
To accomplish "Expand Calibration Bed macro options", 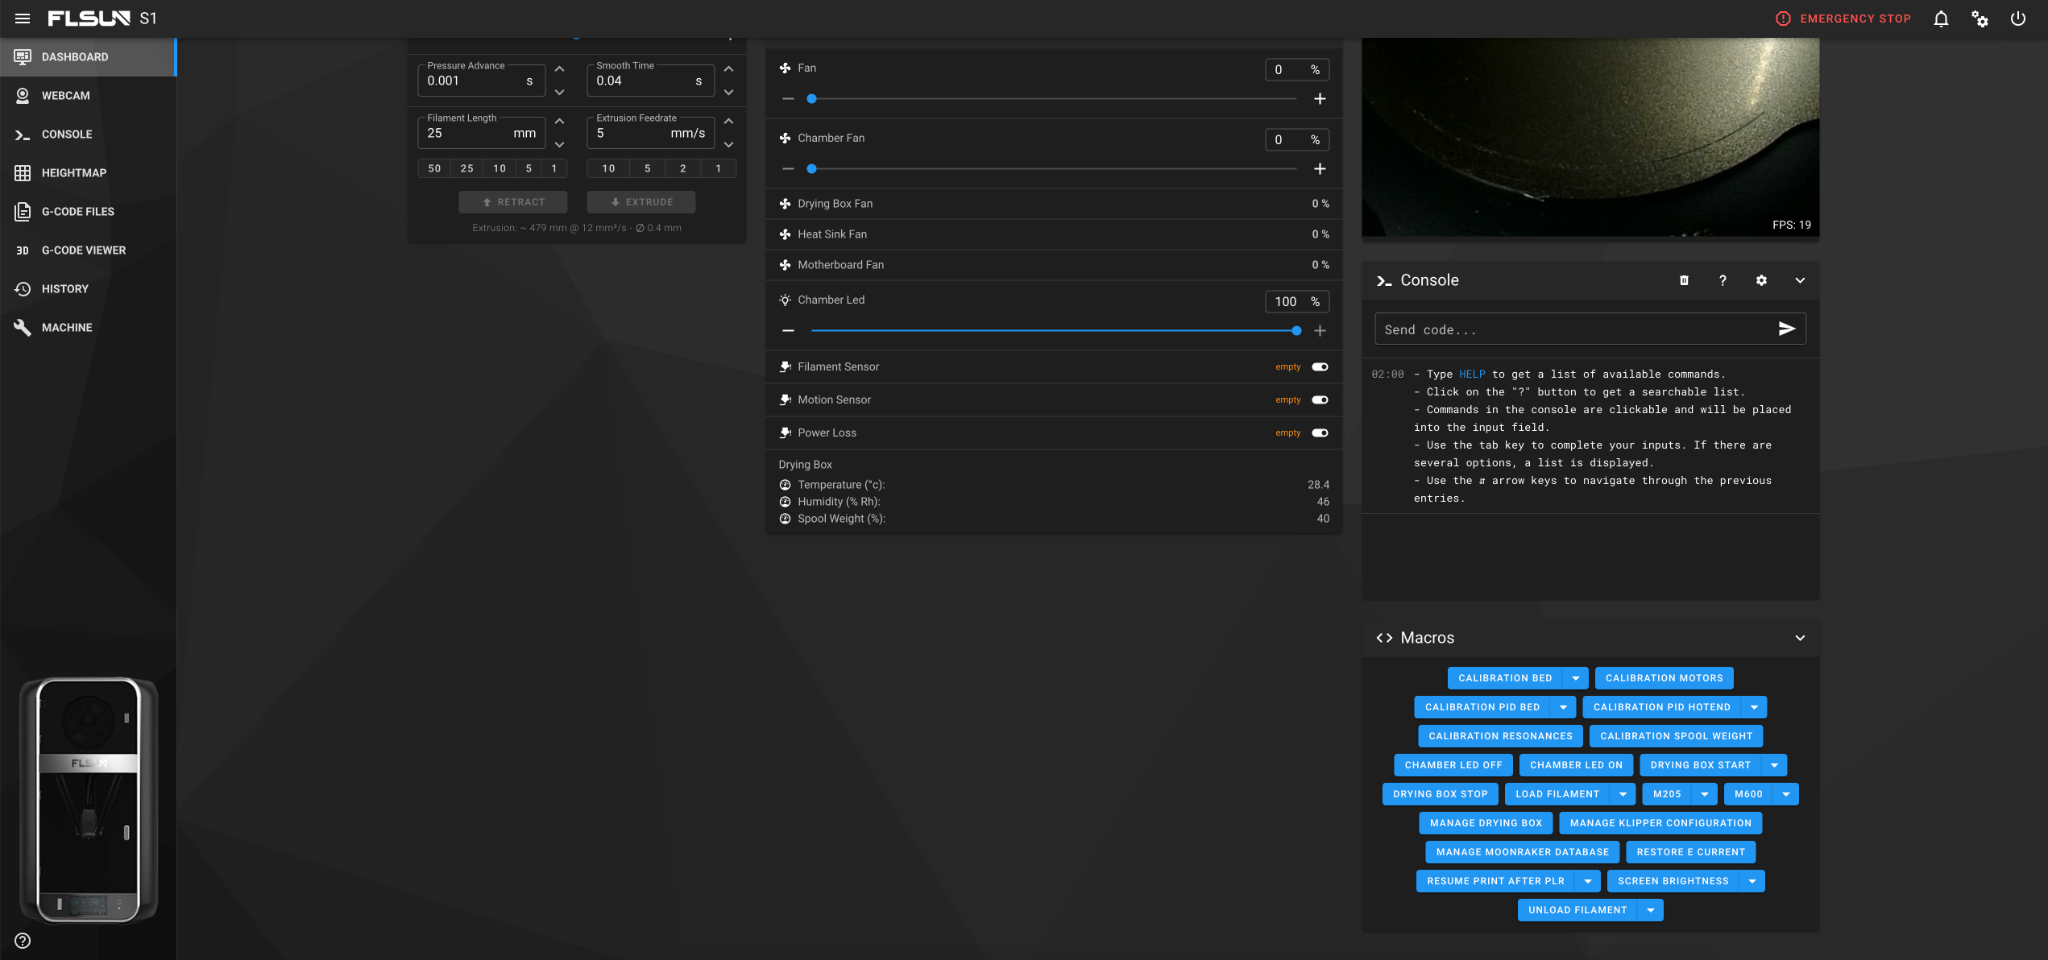I will [1576, 678].
